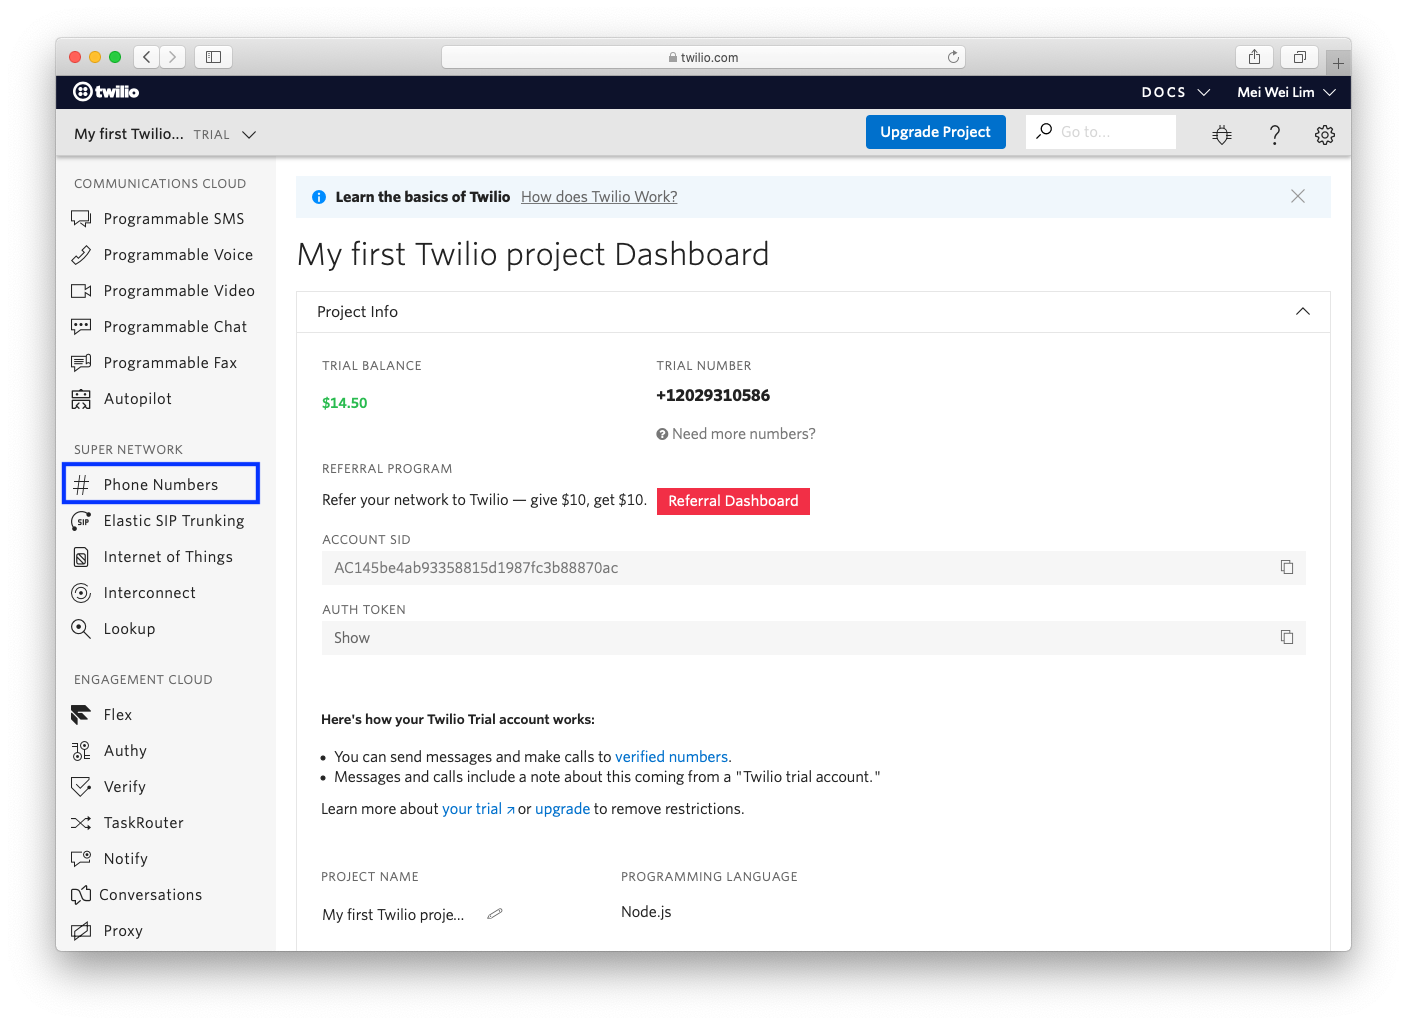1407x1025 pixels.
Task: Reveal project settings with the gear icon
Action: 1324,133
